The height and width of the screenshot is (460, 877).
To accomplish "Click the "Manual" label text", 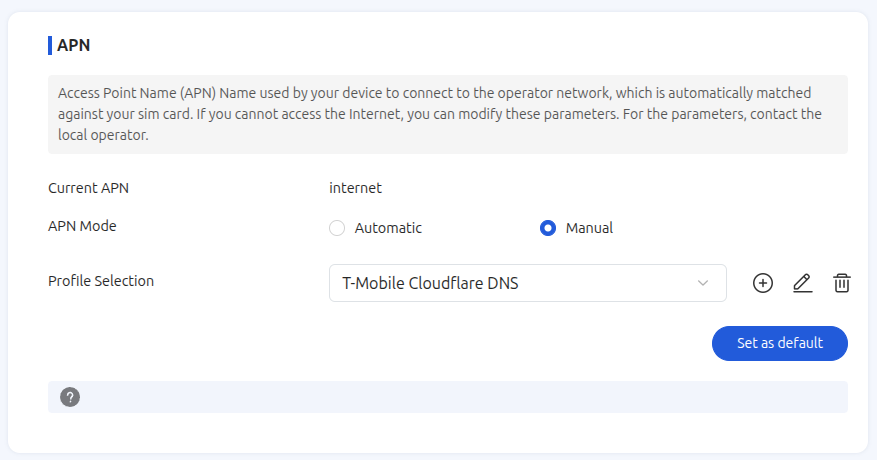I will (x=589, y=228).
